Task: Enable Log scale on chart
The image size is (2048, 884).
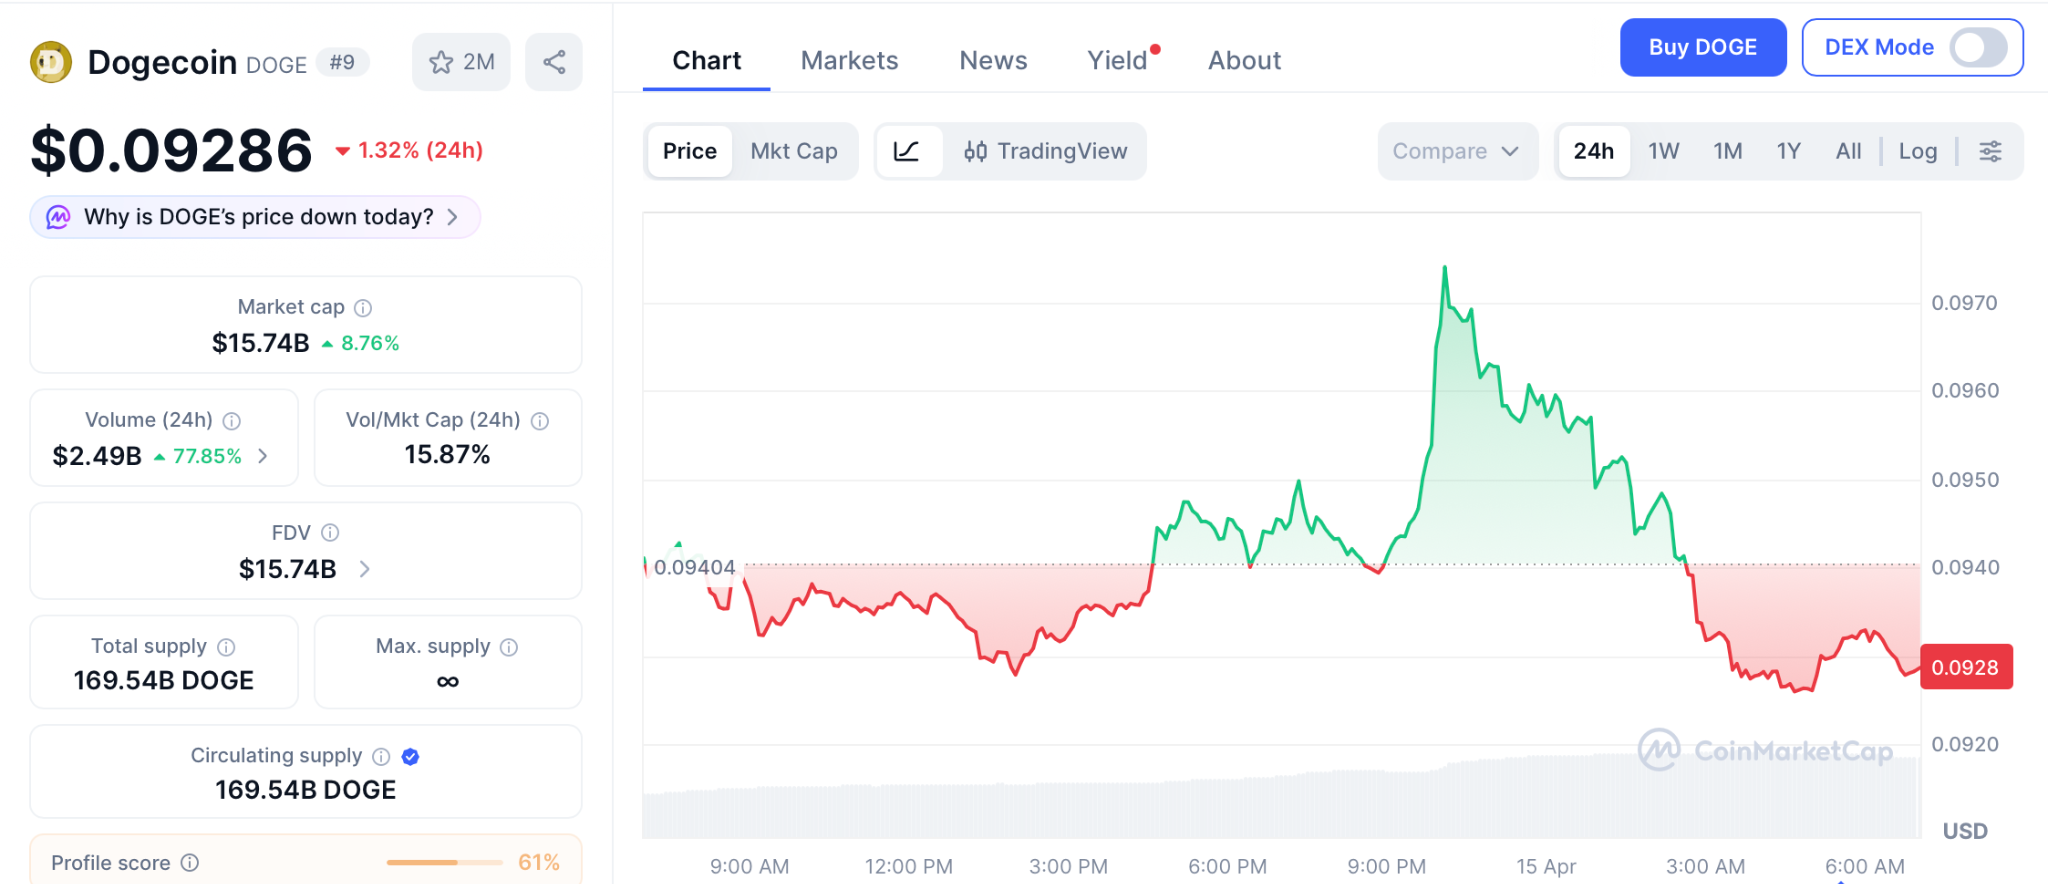Action: click(x=1917, y=151)
